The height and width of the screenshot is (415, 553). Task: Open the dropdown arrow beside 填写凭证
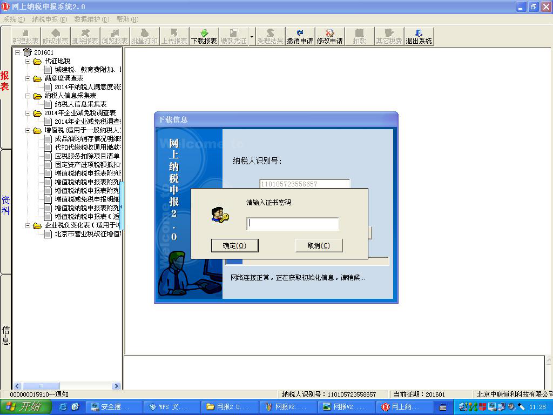252,36
